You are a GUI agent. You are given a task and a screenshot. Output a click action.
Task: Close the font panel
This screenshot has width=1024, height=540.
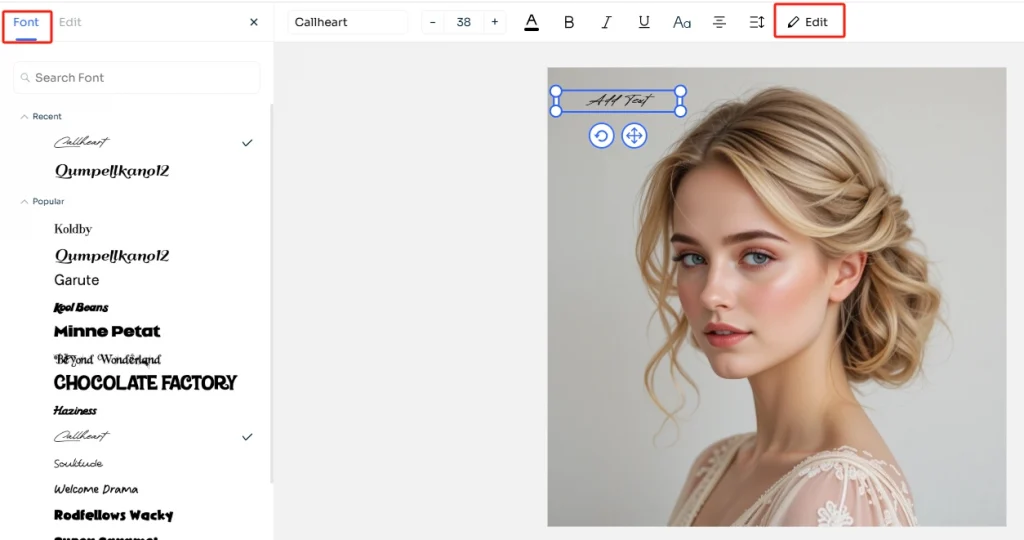click(253, 22)
